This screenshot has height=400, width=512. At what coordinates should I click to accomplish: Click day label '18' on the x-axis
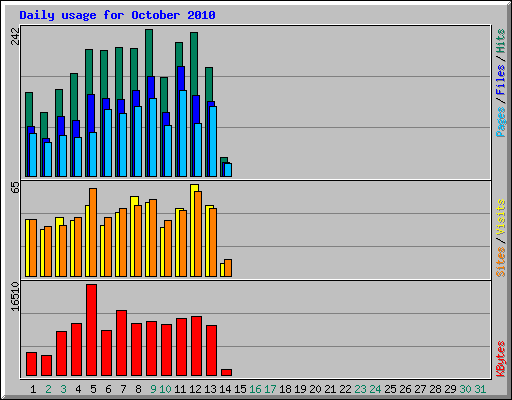click(x=285, y=389)
